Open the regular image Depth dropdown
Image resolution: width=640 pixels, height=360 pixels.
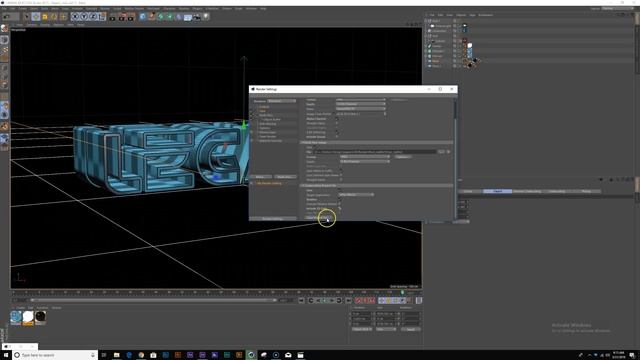pos(360,104)
